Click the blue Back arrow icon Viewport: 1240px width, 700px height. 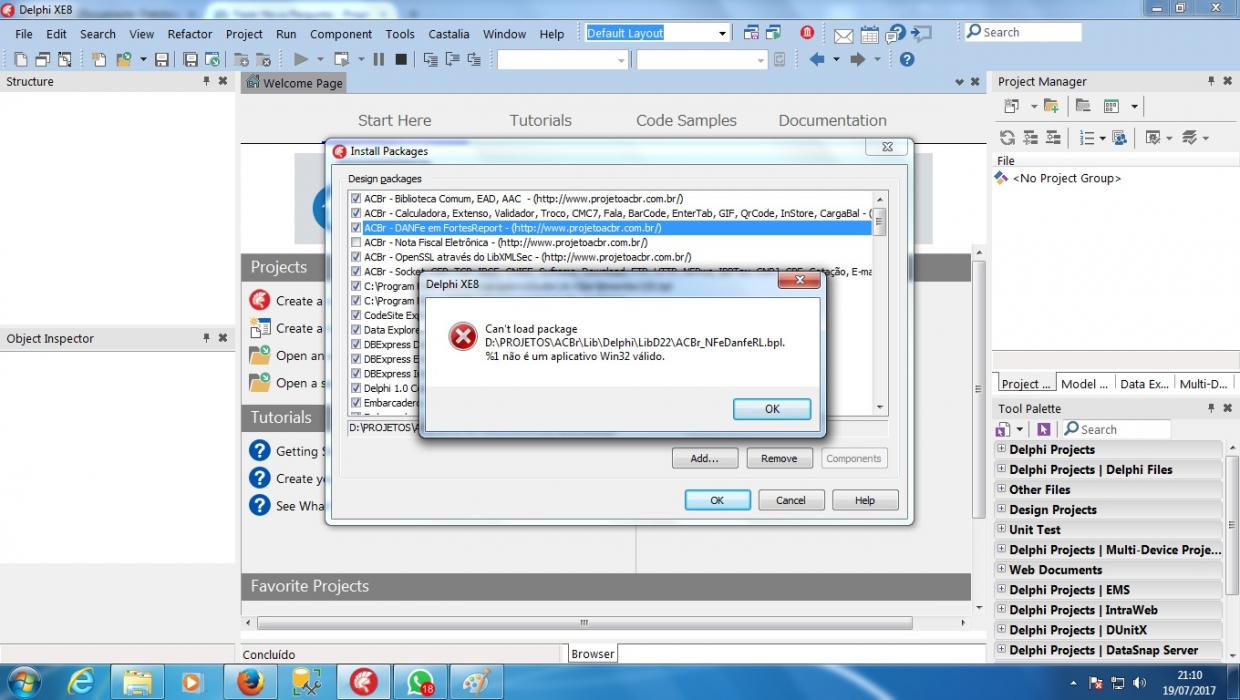click(817, 60)
